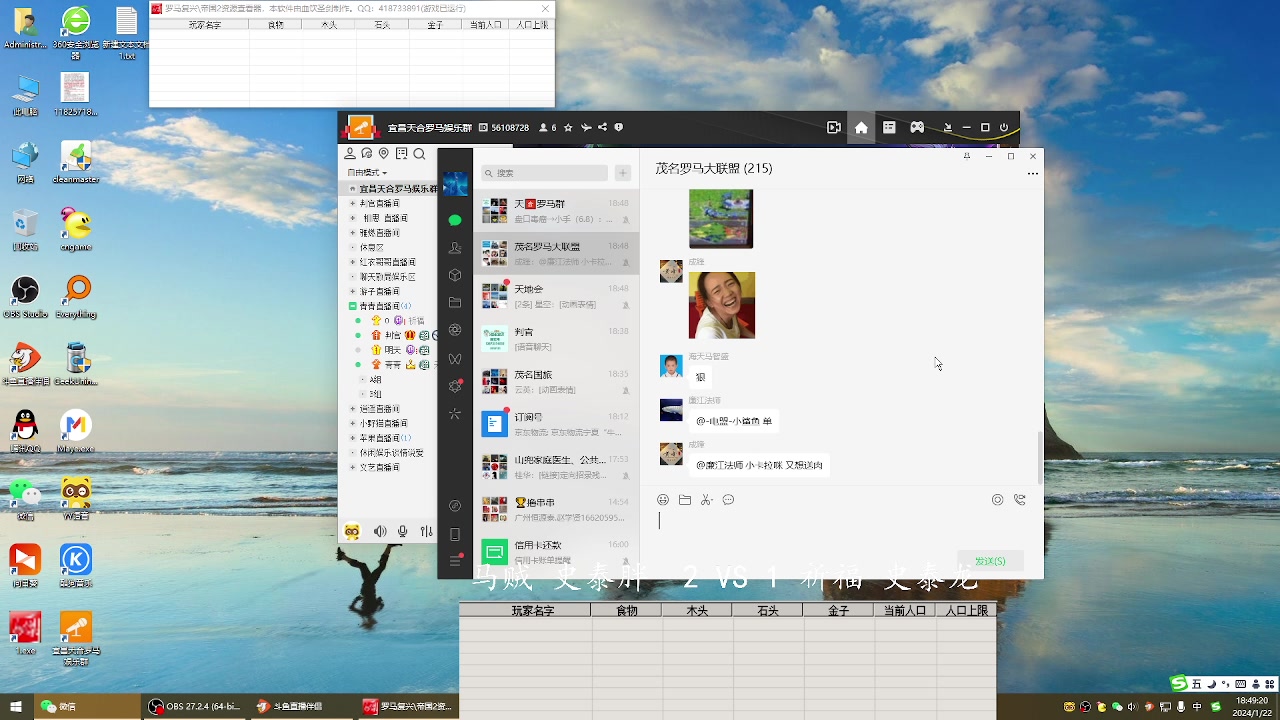1280x720 pixels.
Task: Click the home icon in voice app title bar
Action: [861, 128]
